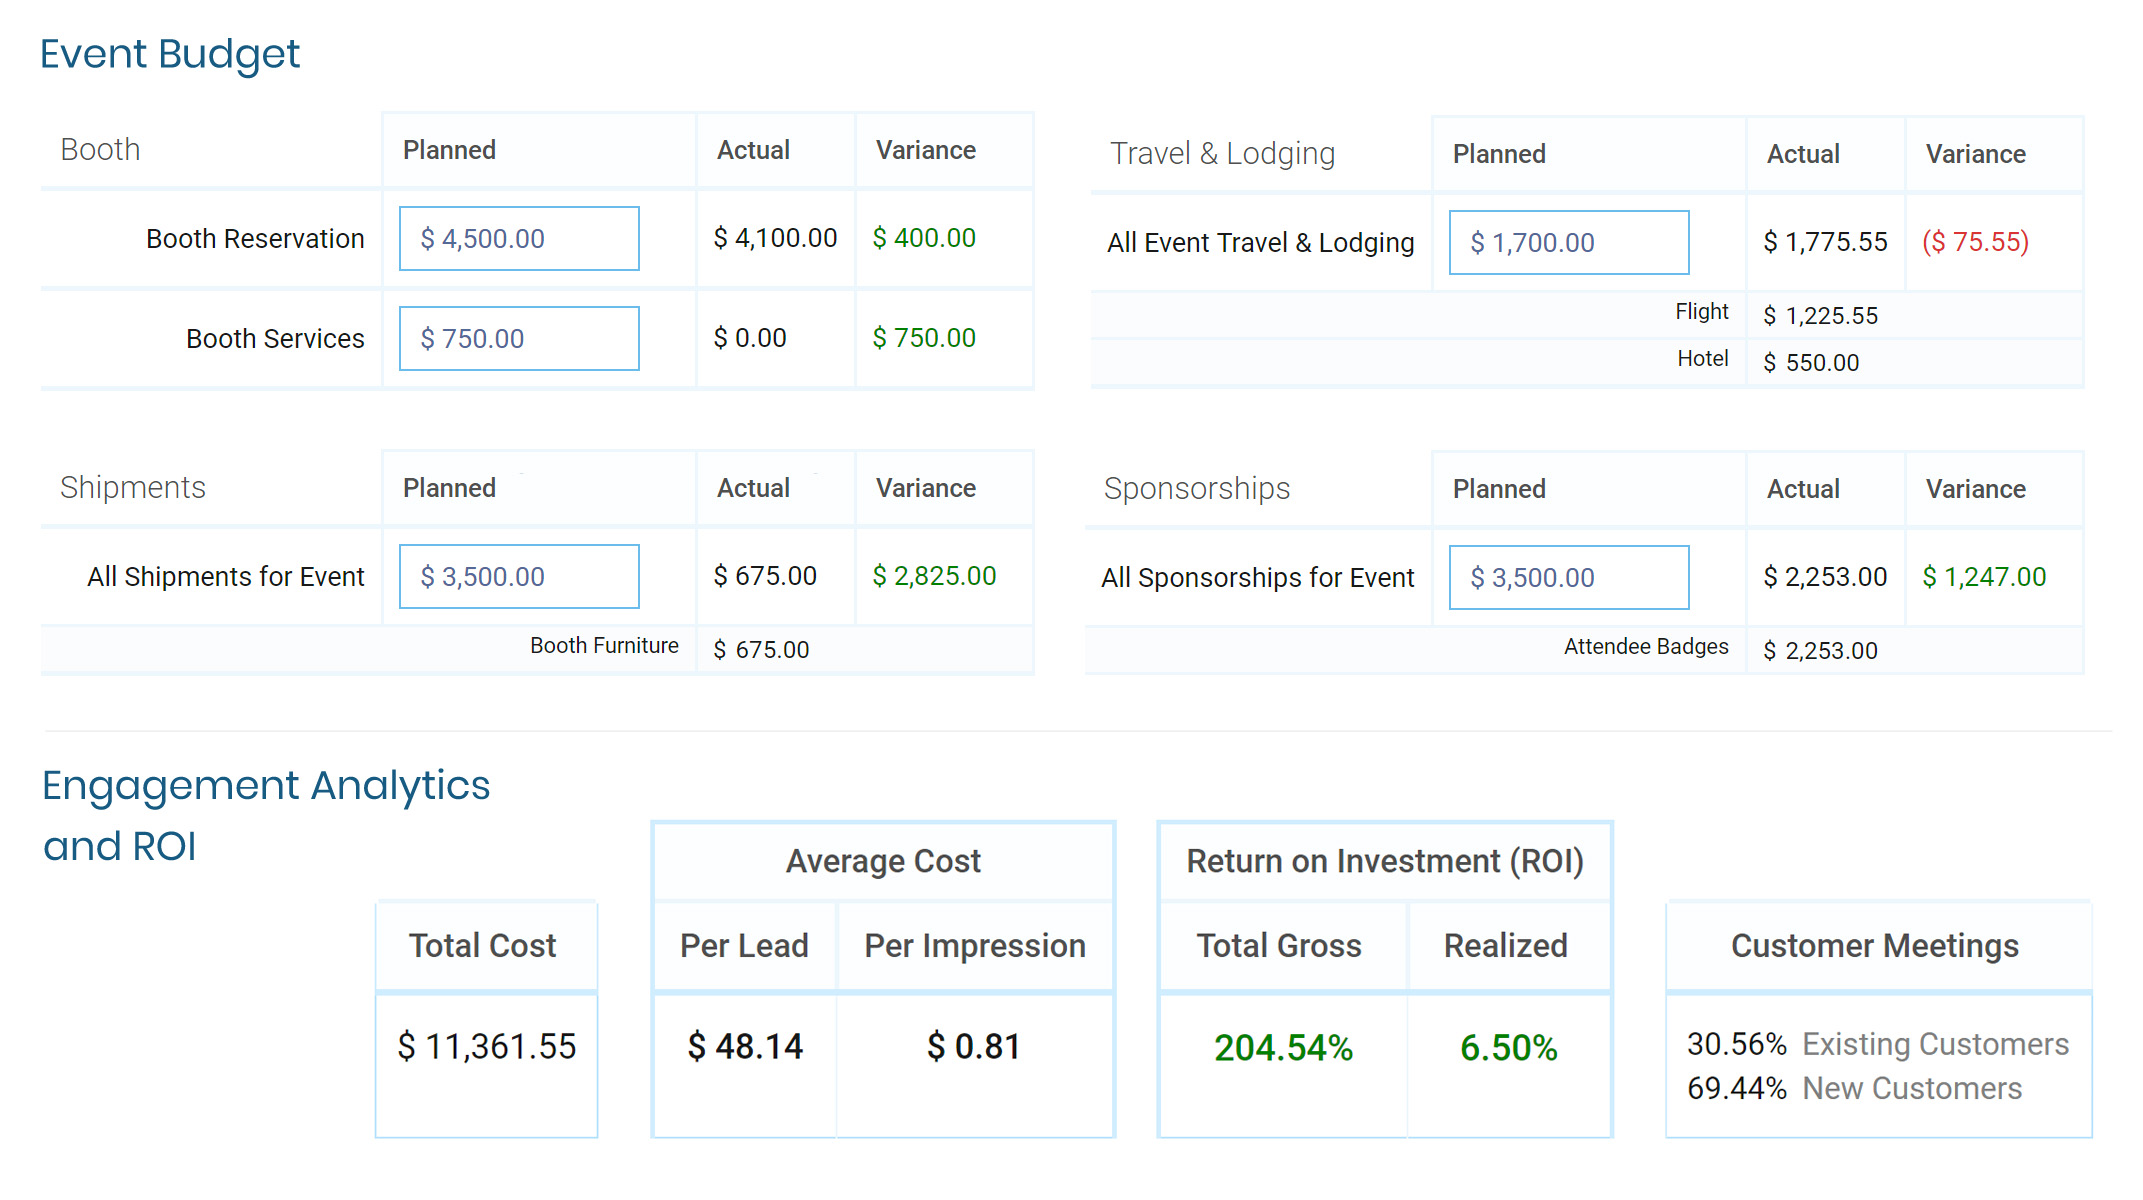Click the Booth Reservation variance value $400.00
Image resolution: width=2143 pixels, height=1200 pixels.
click(924, 238)
